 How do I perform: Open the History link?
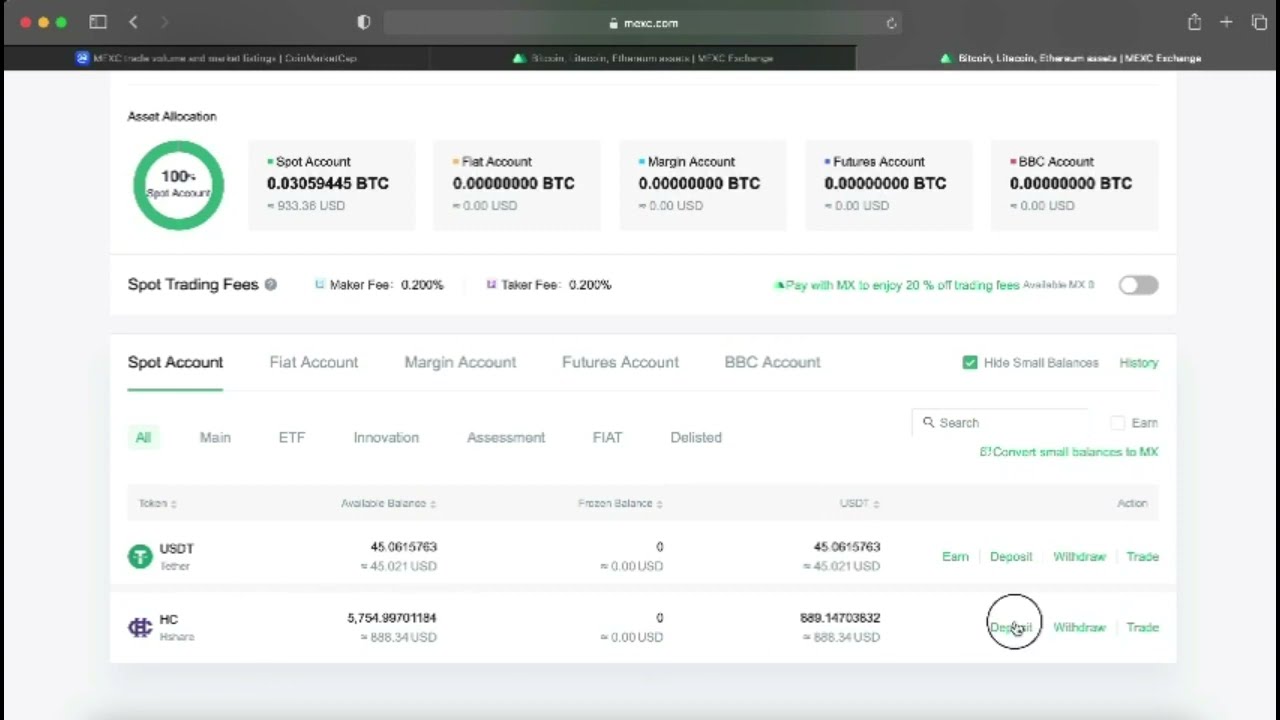click(x=1139, y=363)
